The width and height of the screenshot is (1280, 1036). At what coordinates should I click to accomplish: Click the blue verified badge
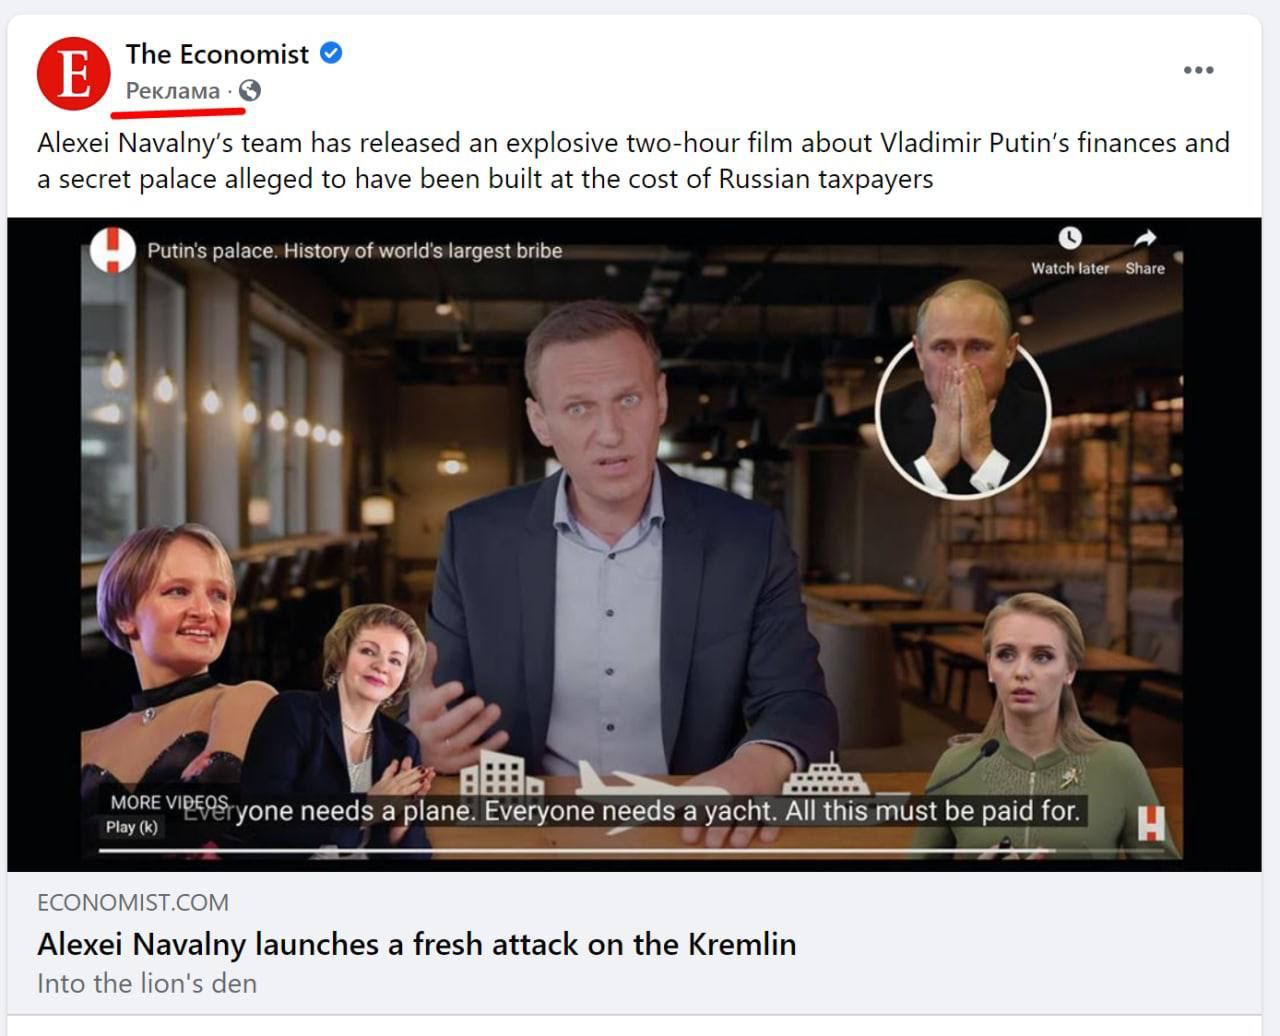(331, 53)
